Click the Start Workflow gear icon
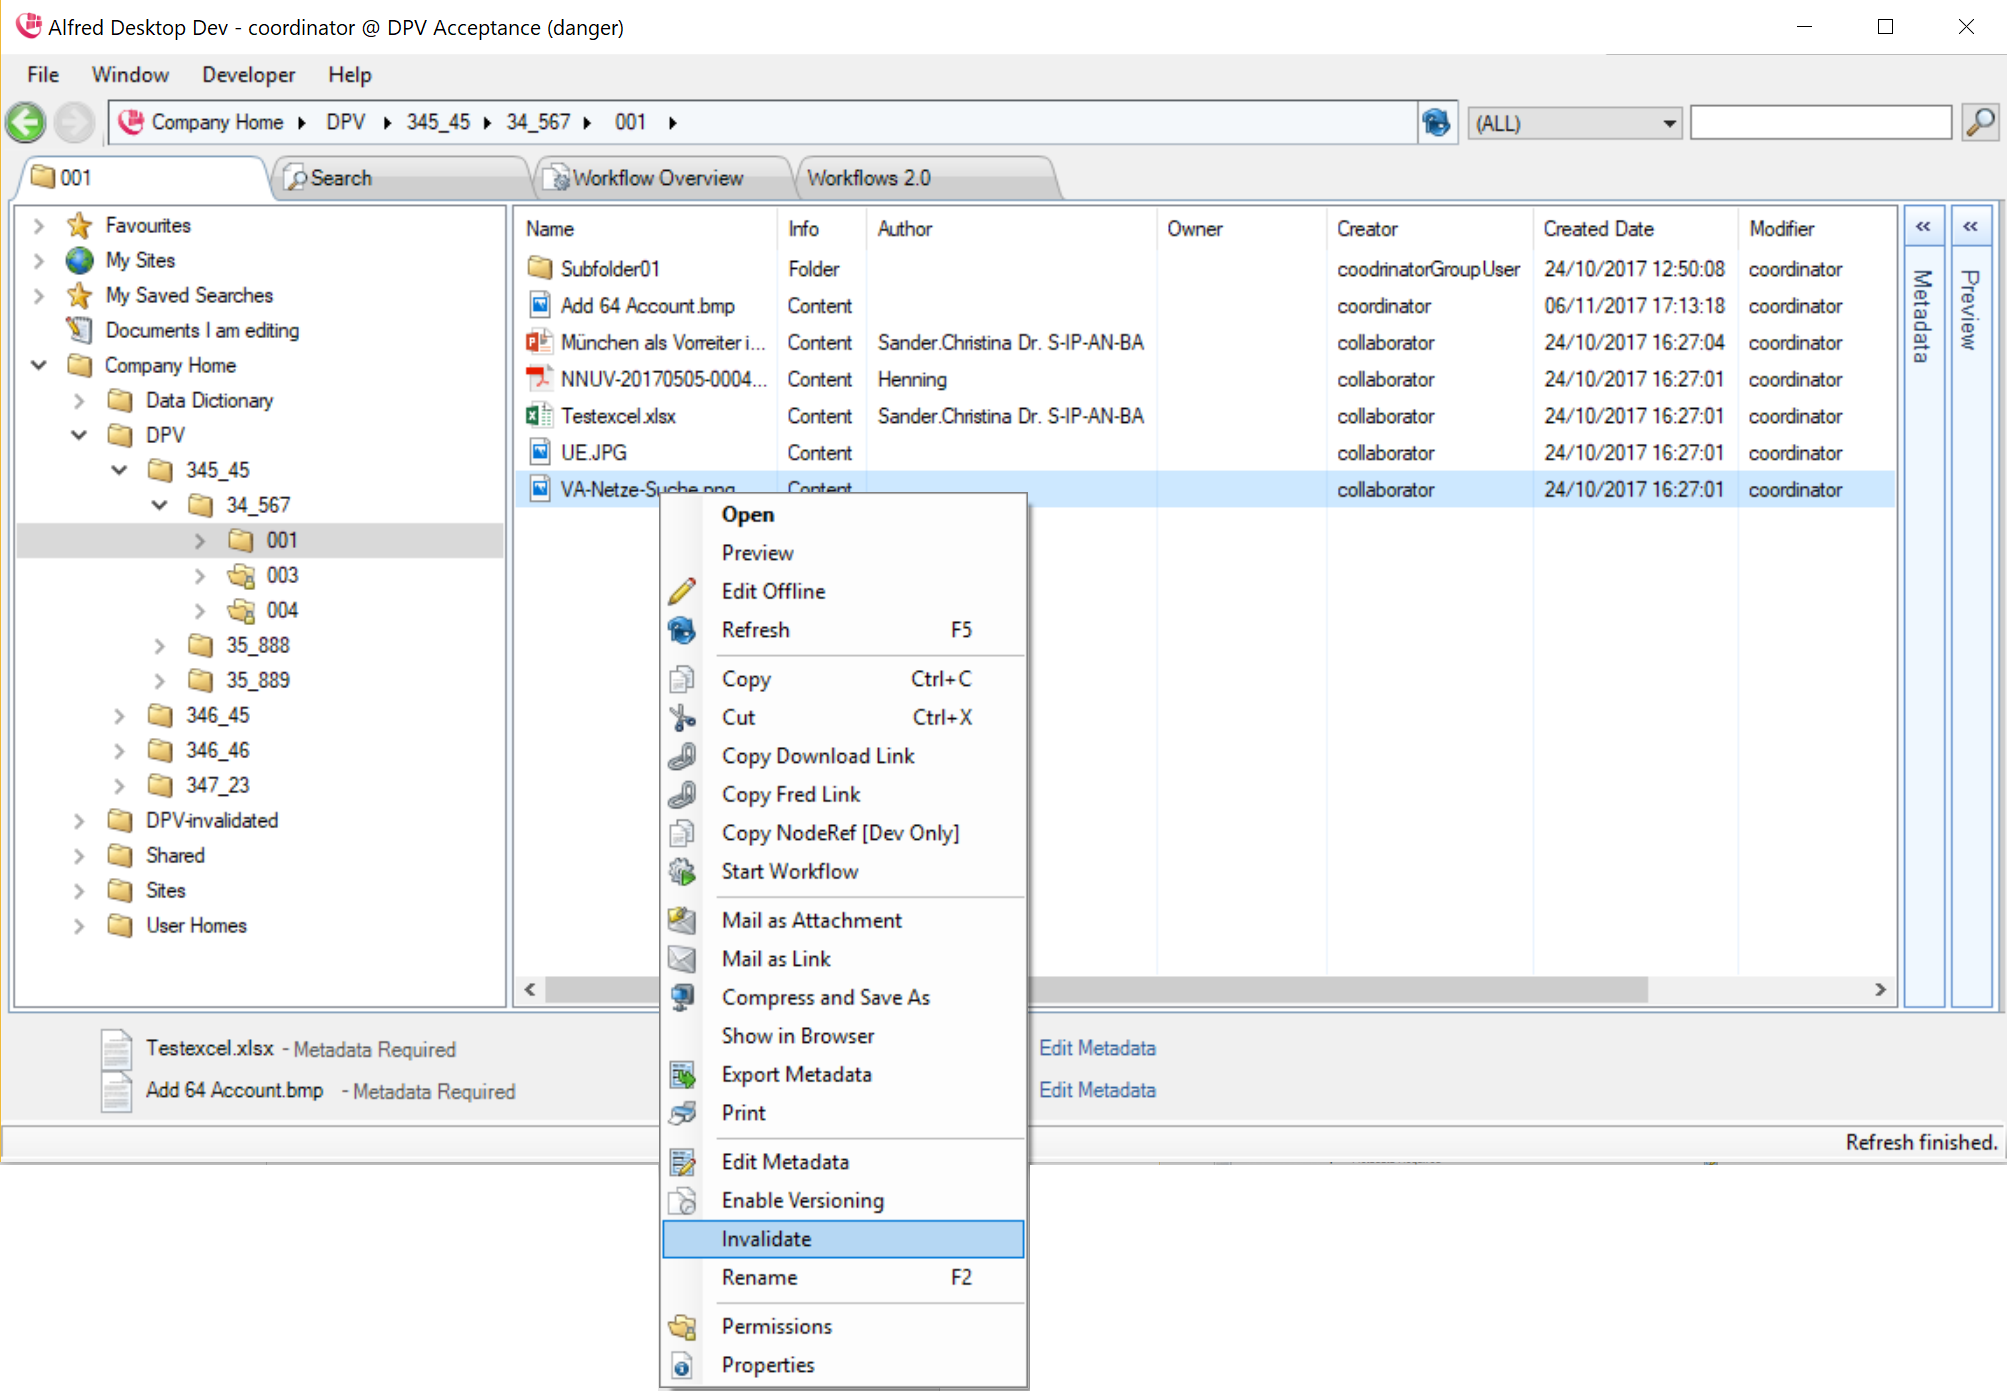This screenshot has height=1391, width=2007. coord(682,871)
